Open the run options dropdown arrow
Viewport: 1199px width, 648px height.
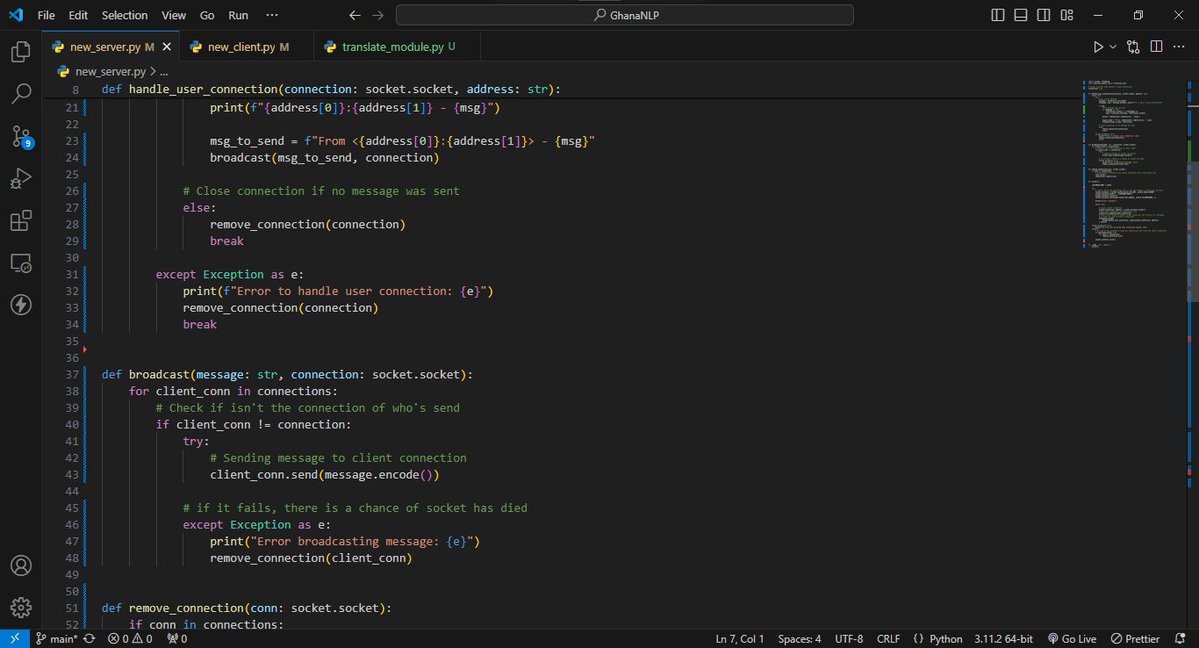point(1113,47)
